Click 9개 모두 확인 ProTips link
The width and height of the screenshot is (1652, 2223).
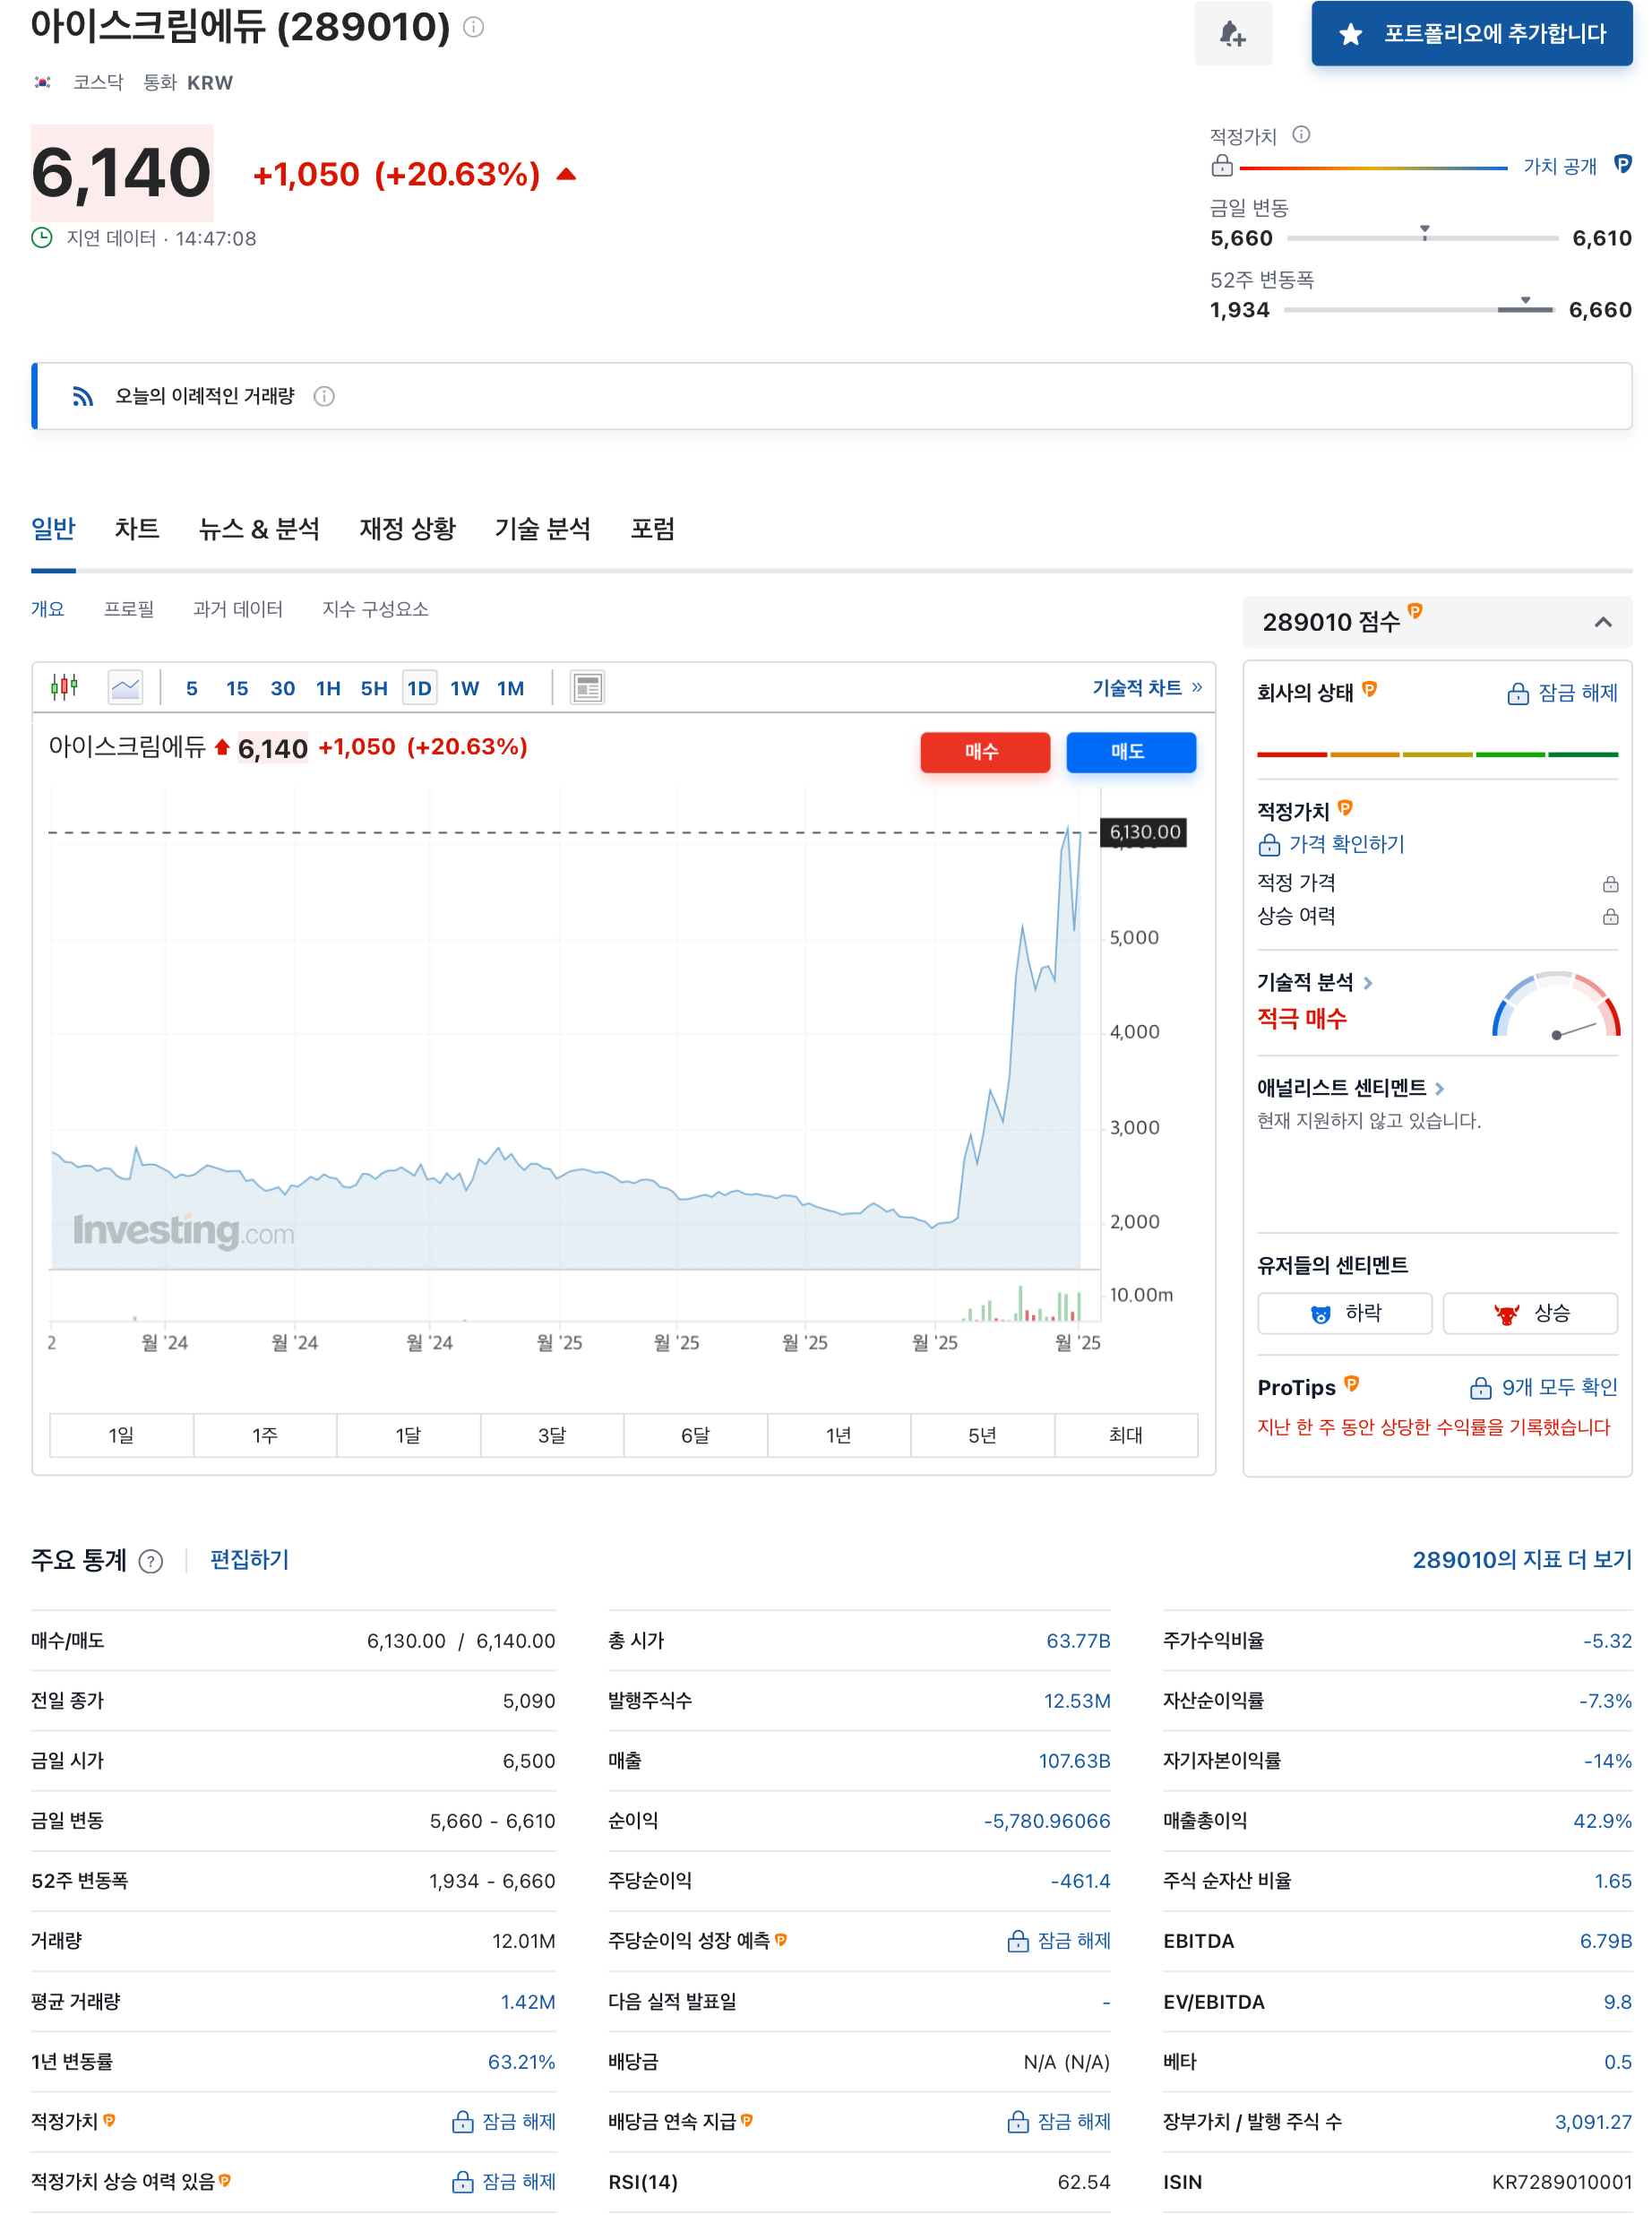pyautogui.click(x=1543, y=1387)
